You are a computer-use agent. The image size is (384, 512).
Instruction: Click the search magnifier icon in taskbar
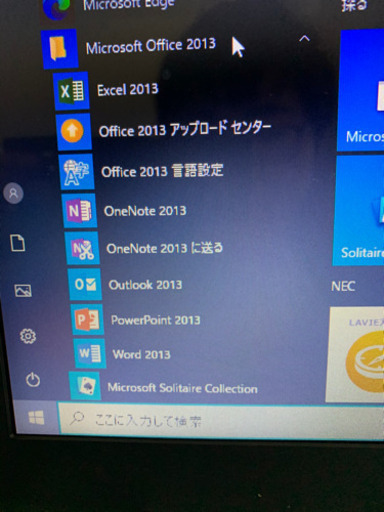click(77, 418)
